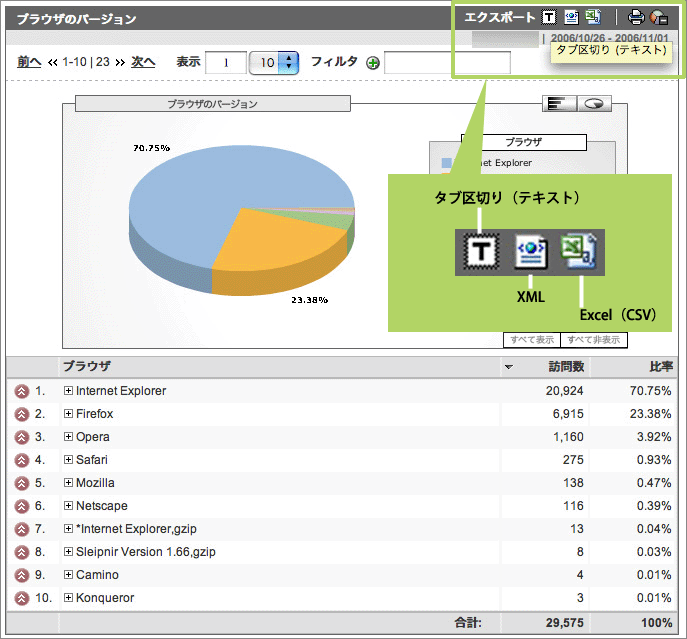
Task: Click the Internet Explorer legend color swatch
Action: pos(447,162)
